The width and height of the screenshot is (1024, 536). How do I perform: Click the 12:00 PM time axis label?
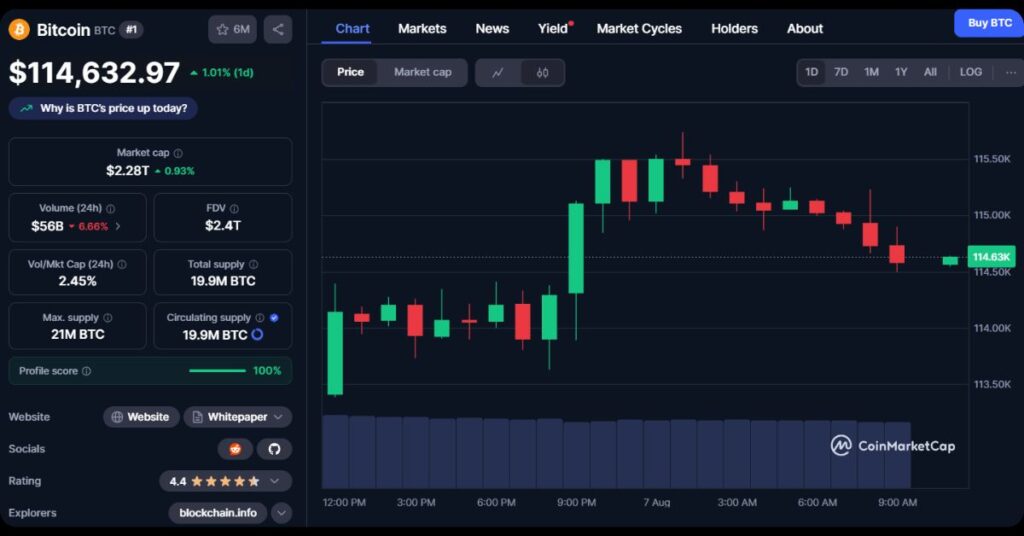pos(344,503)
